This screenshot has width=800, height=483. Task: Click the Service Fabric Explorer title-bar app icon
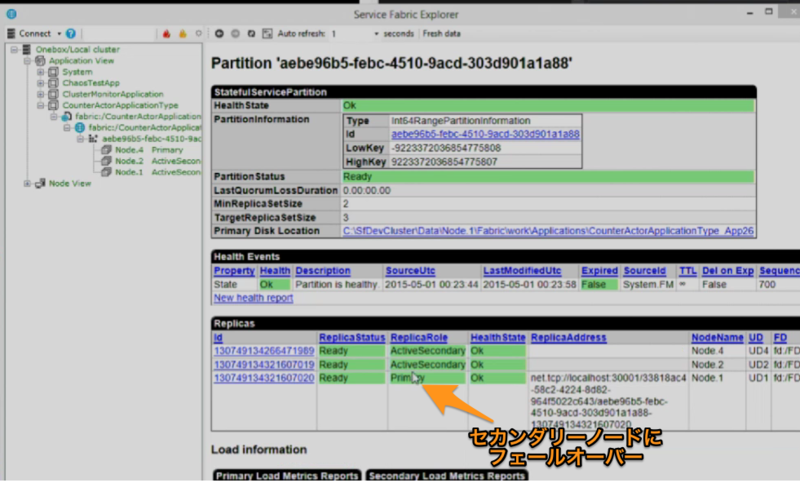click(11, 14)
